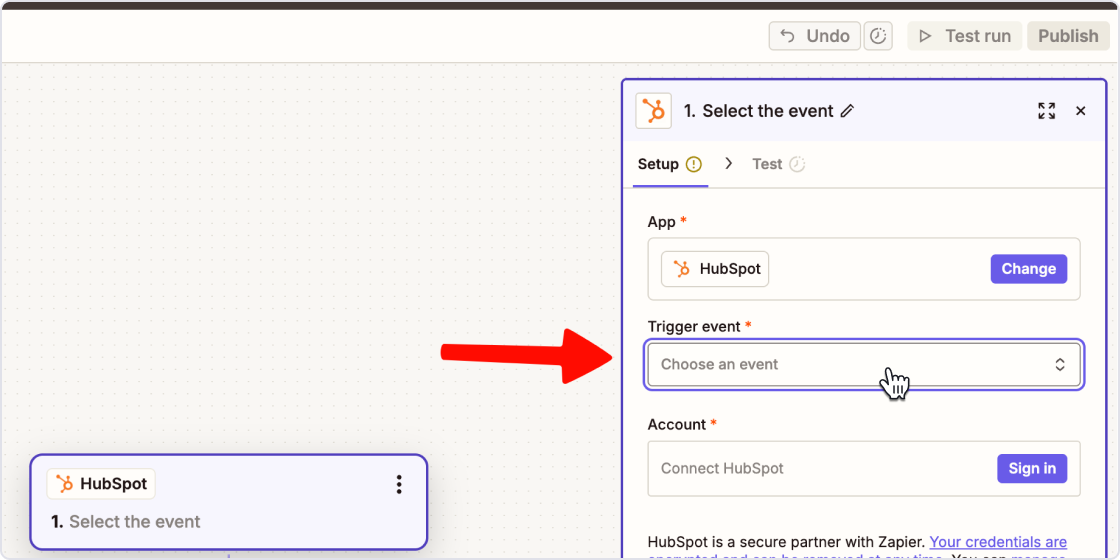The width and height of the screenshot is (1120, 560).
Task: Switch to the Setup tab
Action: [670, 164]
